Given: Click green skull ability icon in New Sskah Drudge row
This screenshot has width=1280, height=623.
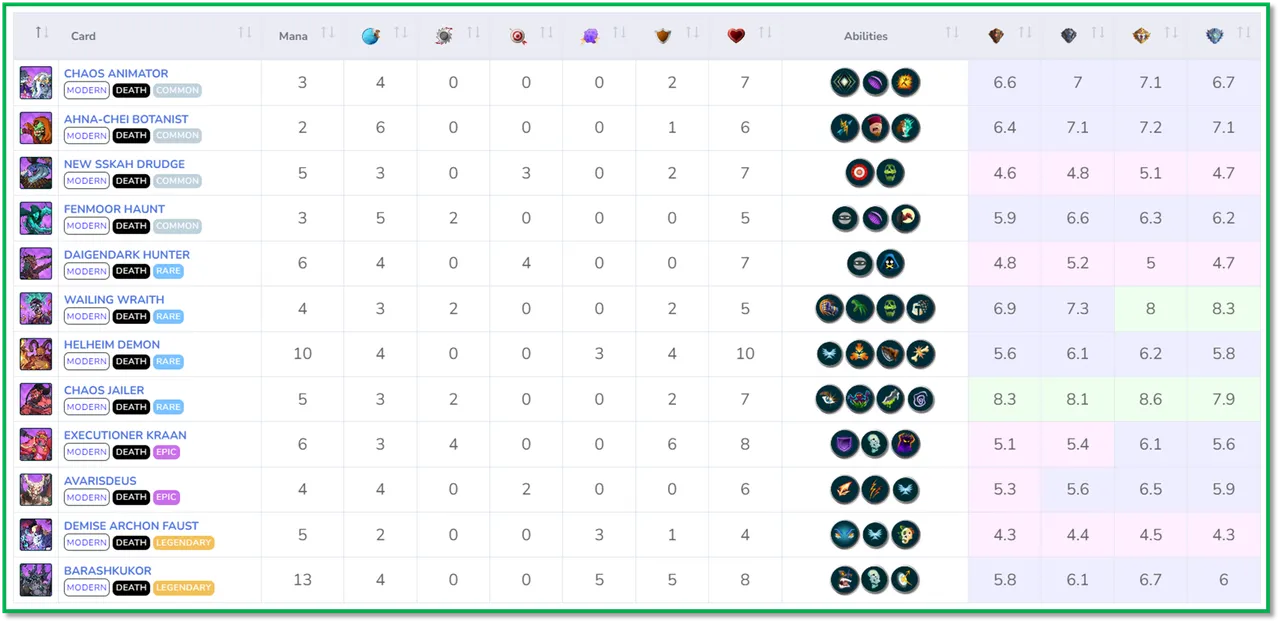Looking at the screenshot, I should tap(890, 173).
